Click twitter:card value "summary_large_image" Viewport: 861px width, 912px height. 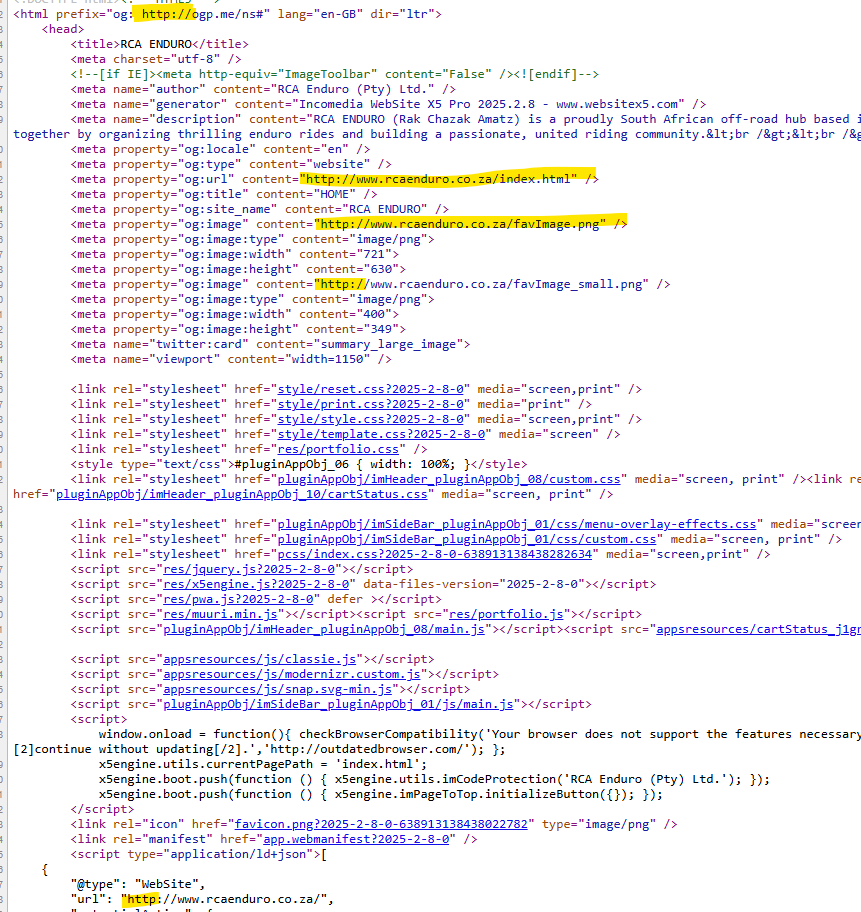pyautogui.click(x=388, y=345)
